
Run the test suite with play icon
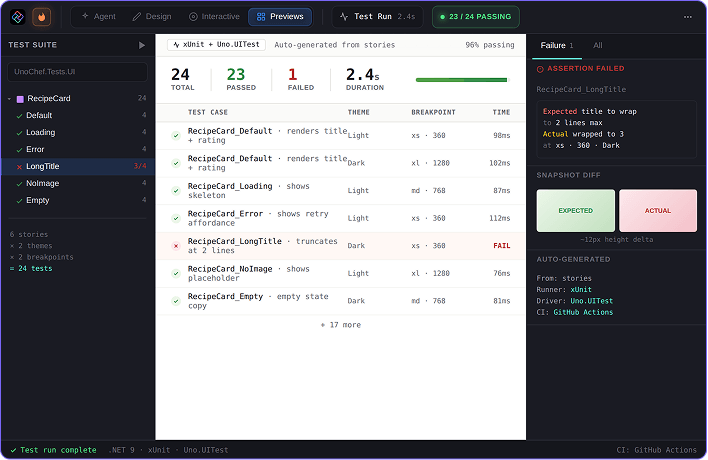coord(142,45)
